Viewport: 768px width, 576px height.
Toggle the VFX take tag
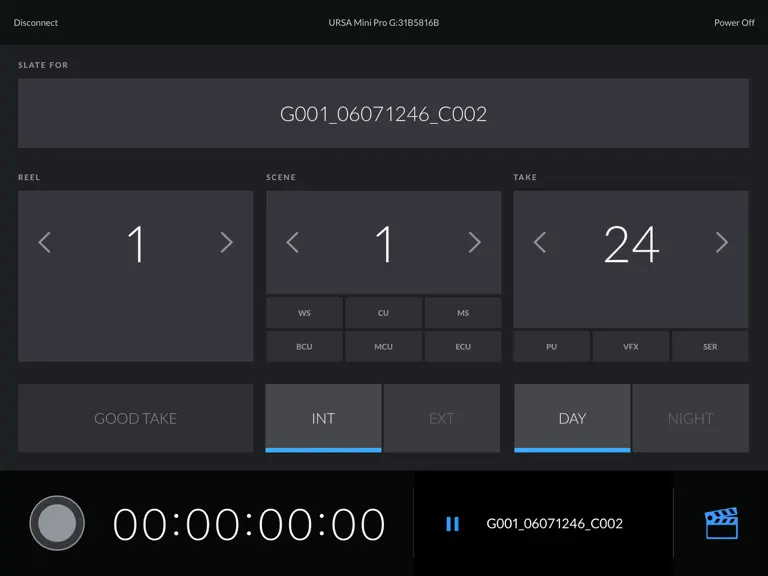pos(631,346)
